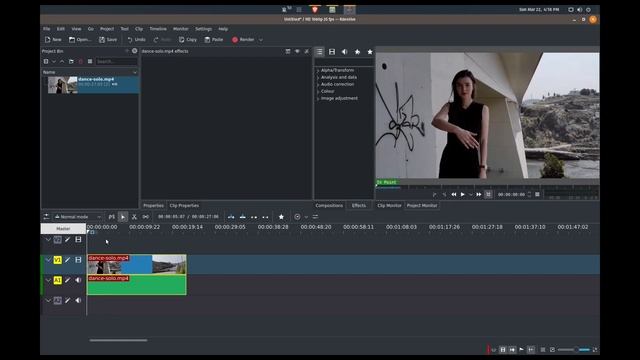
Task: Click the preview render circle icon
Action: pyautogui.click(x=297, y=217)
